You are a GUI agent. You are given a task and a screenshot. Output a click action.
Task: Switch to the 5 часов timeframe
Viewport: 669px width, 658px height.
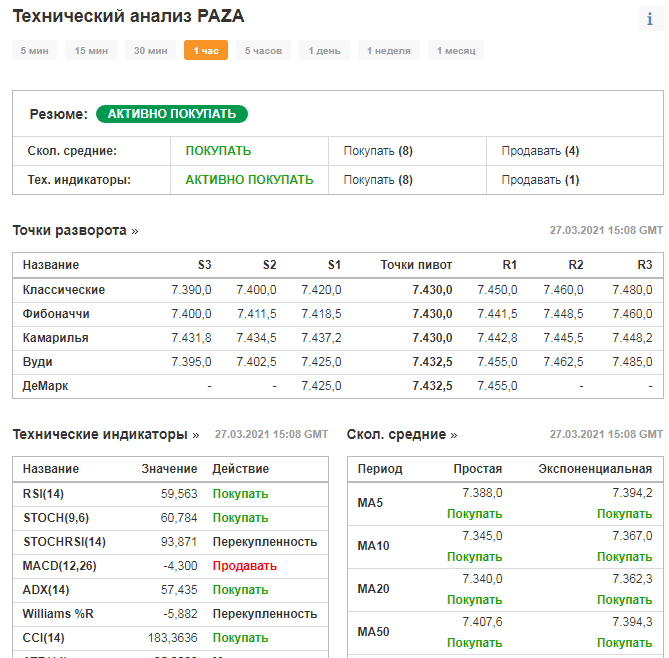(x=263, y=51)
